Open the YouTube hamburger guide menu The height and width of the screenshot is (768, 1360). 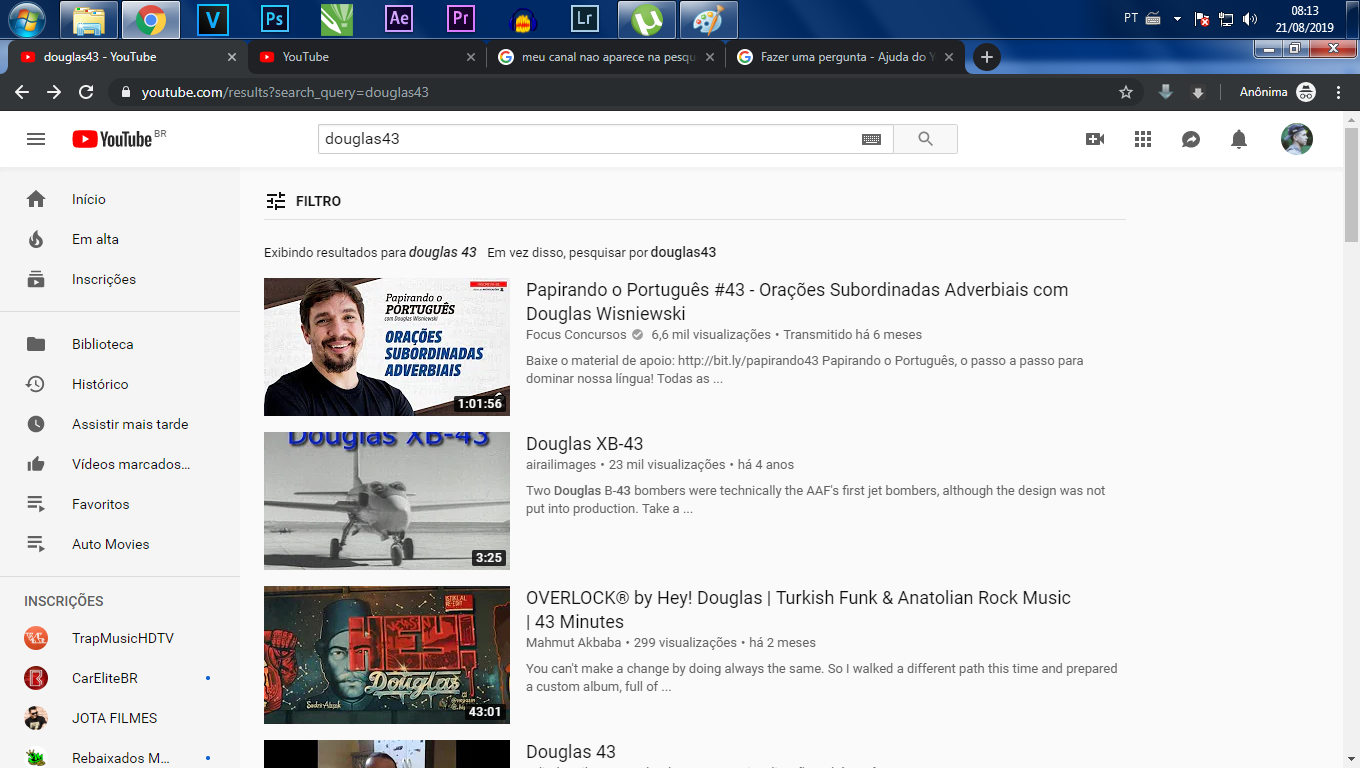point(36,139)
